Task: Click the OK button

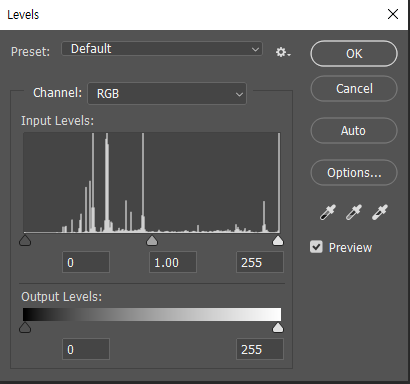Action: point(354,54)
